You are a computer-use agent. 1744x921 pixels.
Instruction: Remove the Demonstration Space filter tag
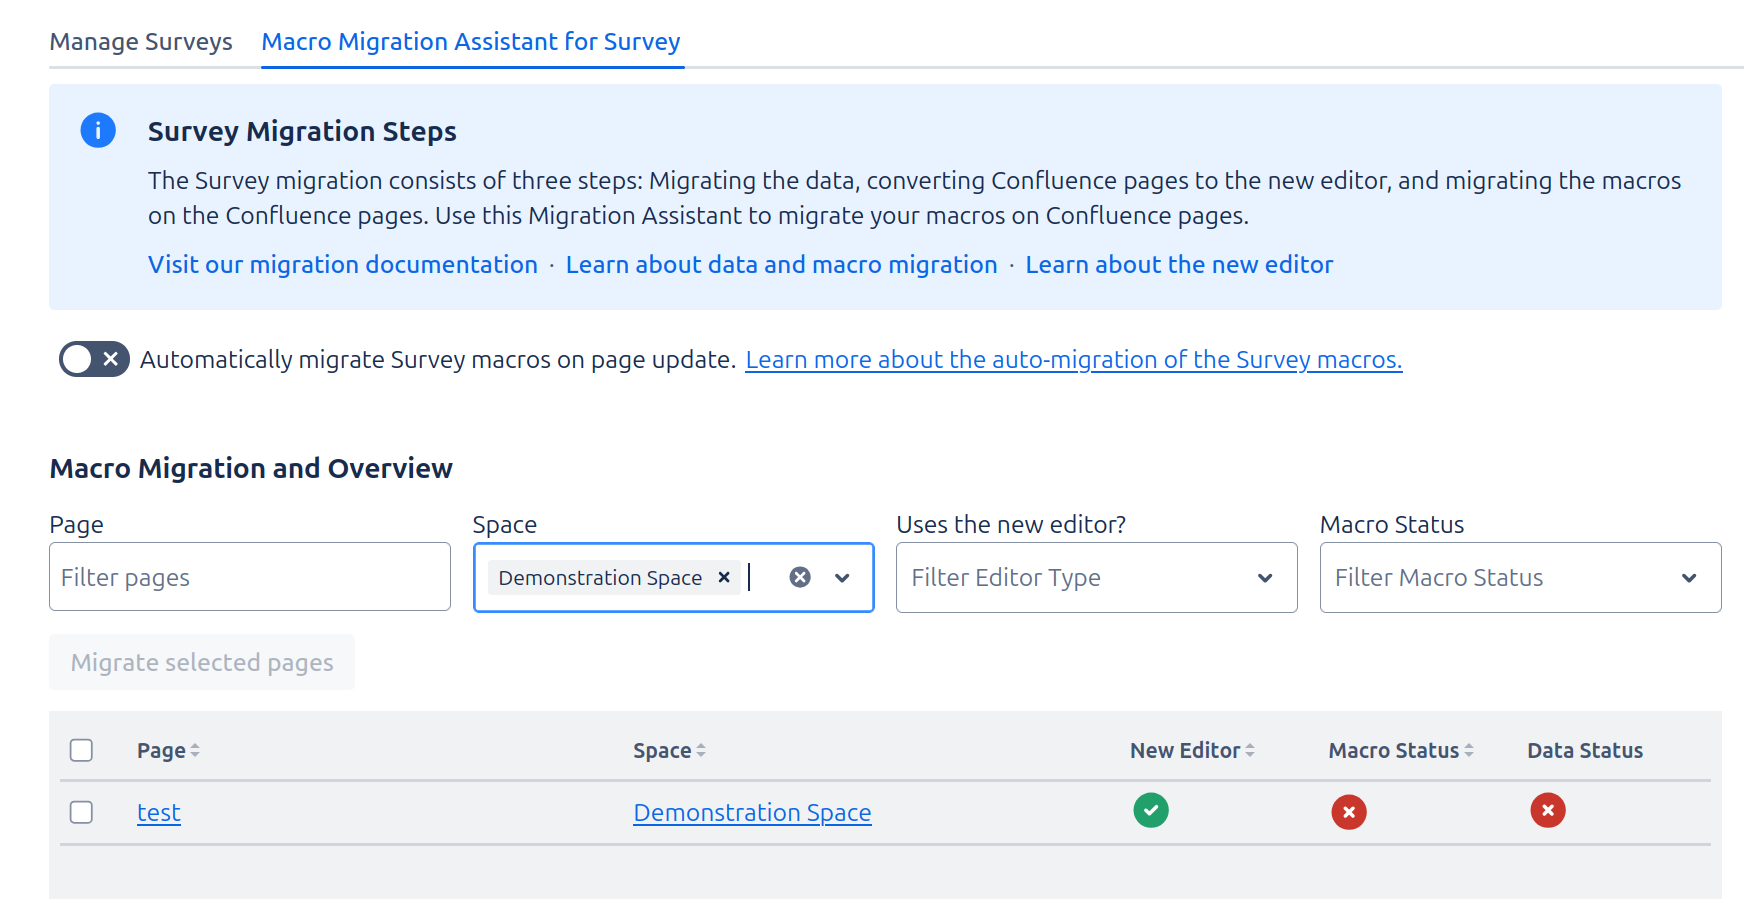click(724, 577)
